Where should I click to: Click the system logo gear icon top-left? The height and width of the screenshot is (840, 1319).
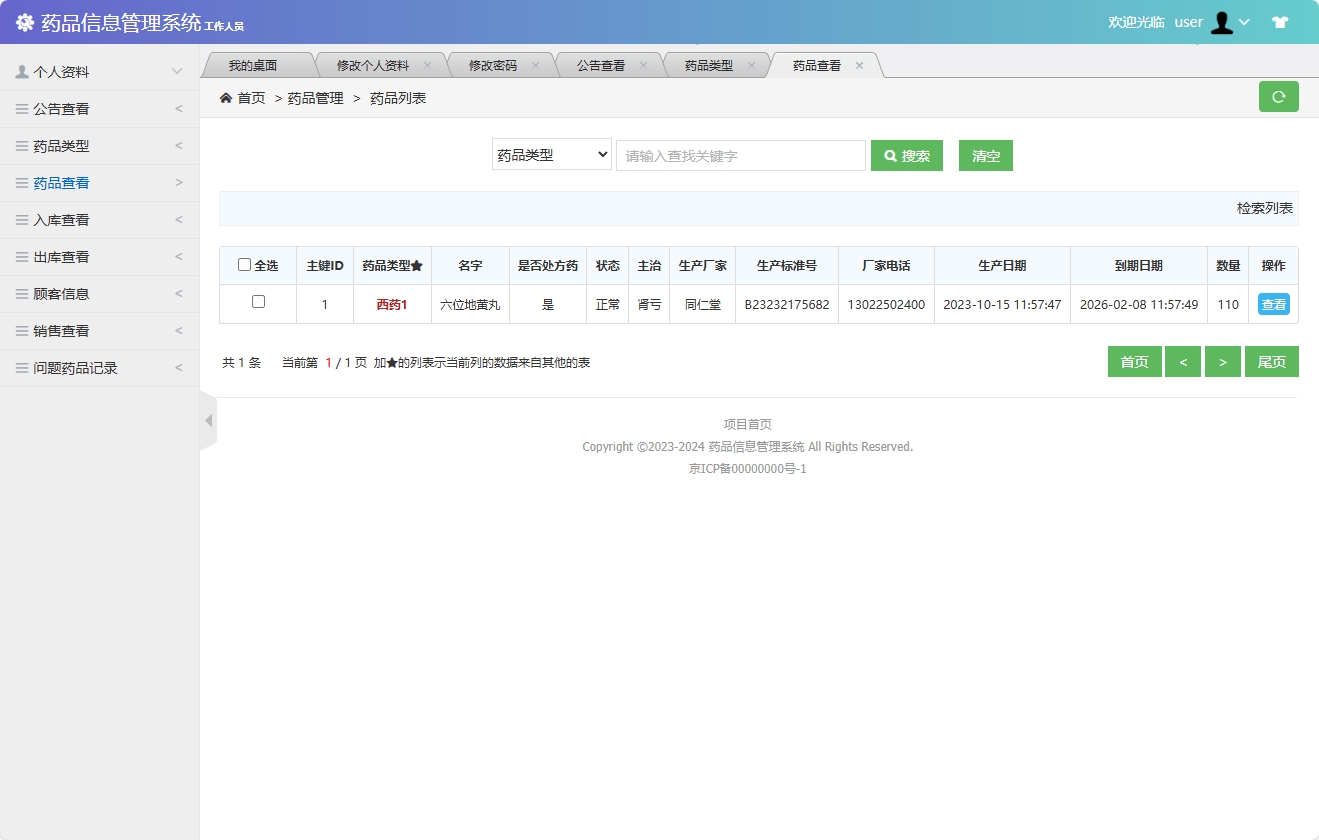23,21
